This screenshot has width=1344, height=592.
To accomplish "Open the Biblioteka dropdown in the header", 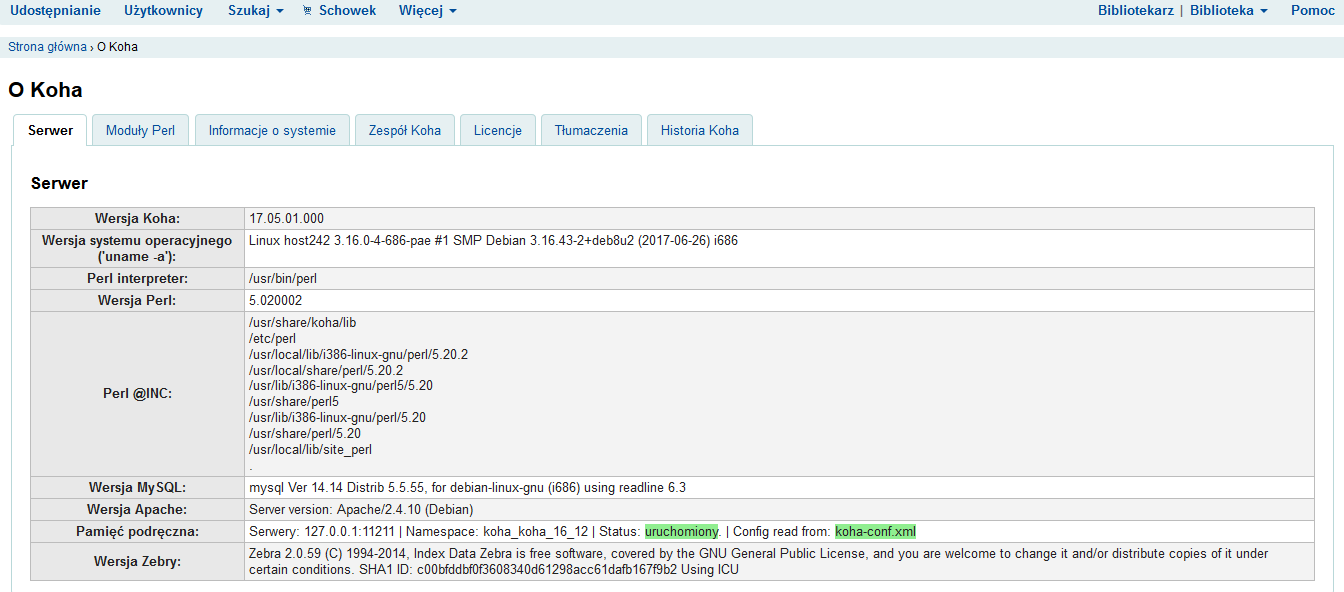I will point(1228,11).
